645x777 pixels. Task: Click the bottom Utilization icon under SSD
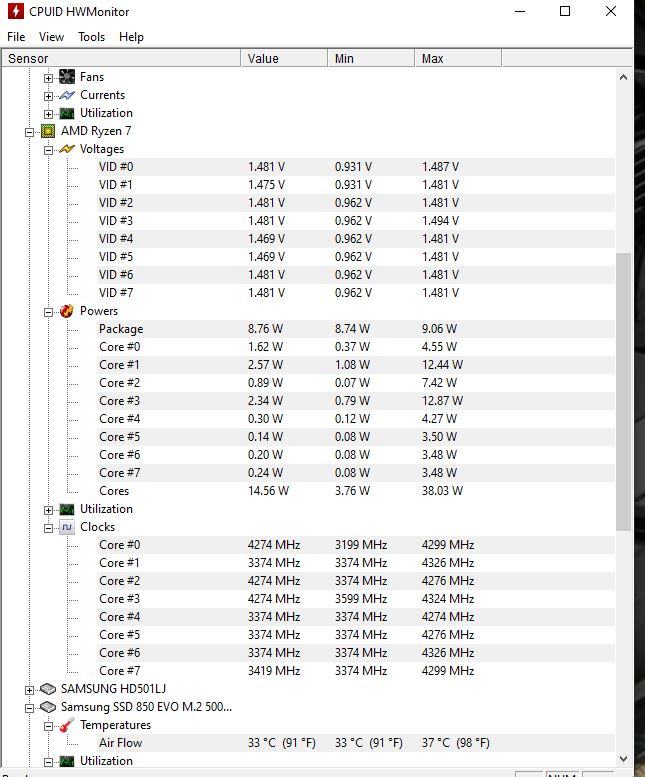point(67,761)
